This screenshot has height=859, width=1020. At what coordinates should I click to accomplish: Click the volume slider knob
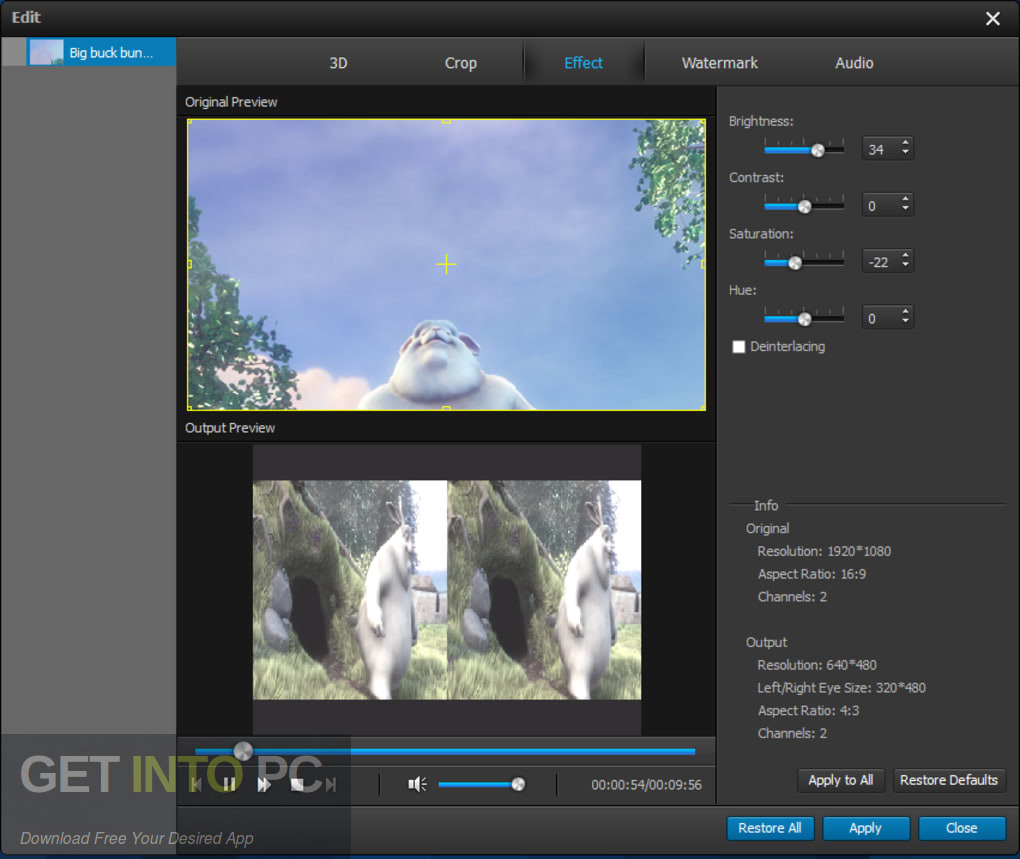click(518, 784)
